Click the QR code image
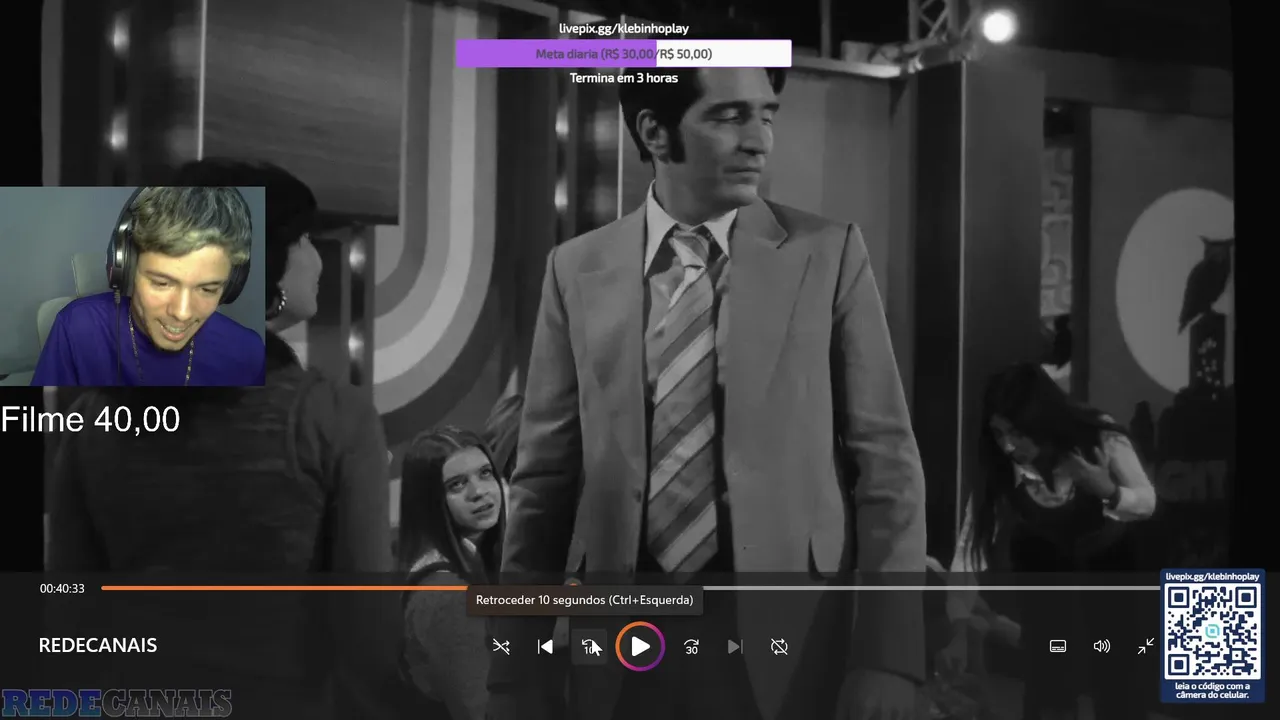Viewport: 1280px width, 720px height. 1212,630
